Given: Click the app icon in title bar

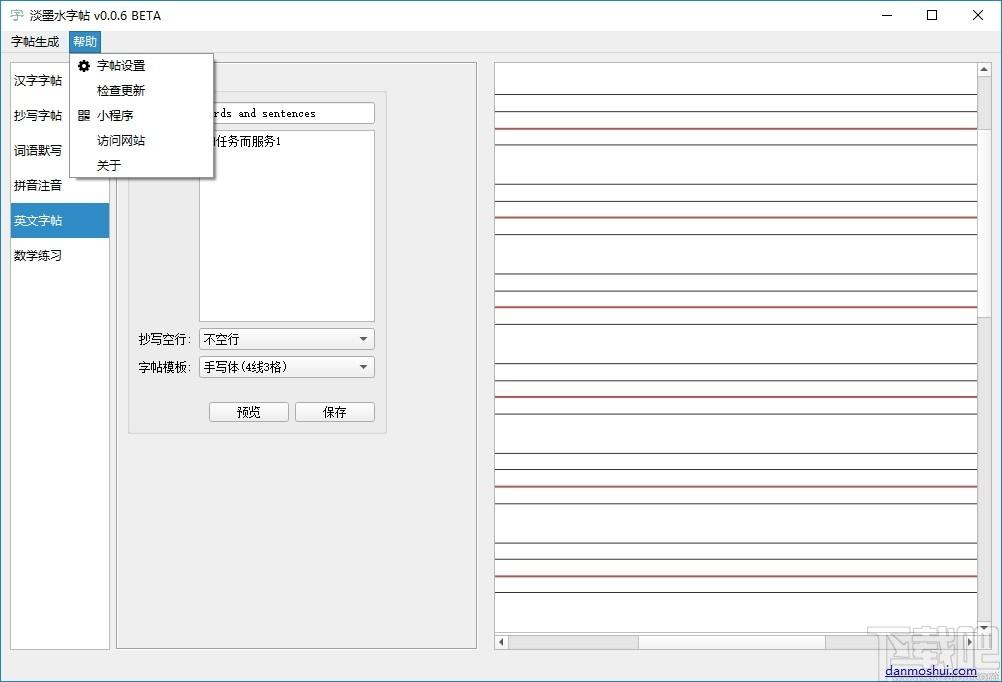Looking at the screenshot, I should pos(16,15).
